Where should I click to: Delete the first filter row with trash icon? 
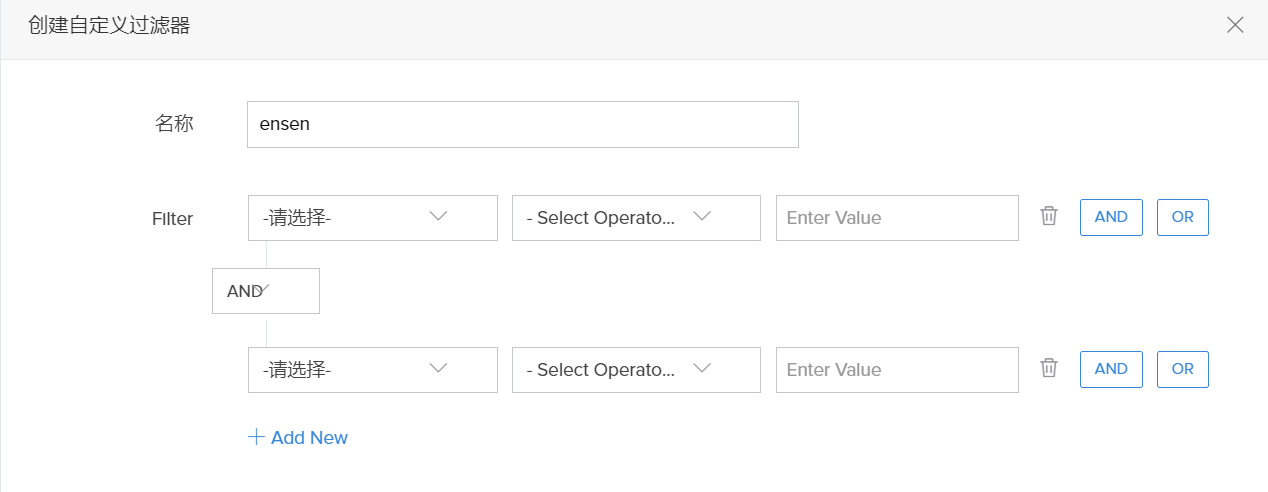[1048, 216]
